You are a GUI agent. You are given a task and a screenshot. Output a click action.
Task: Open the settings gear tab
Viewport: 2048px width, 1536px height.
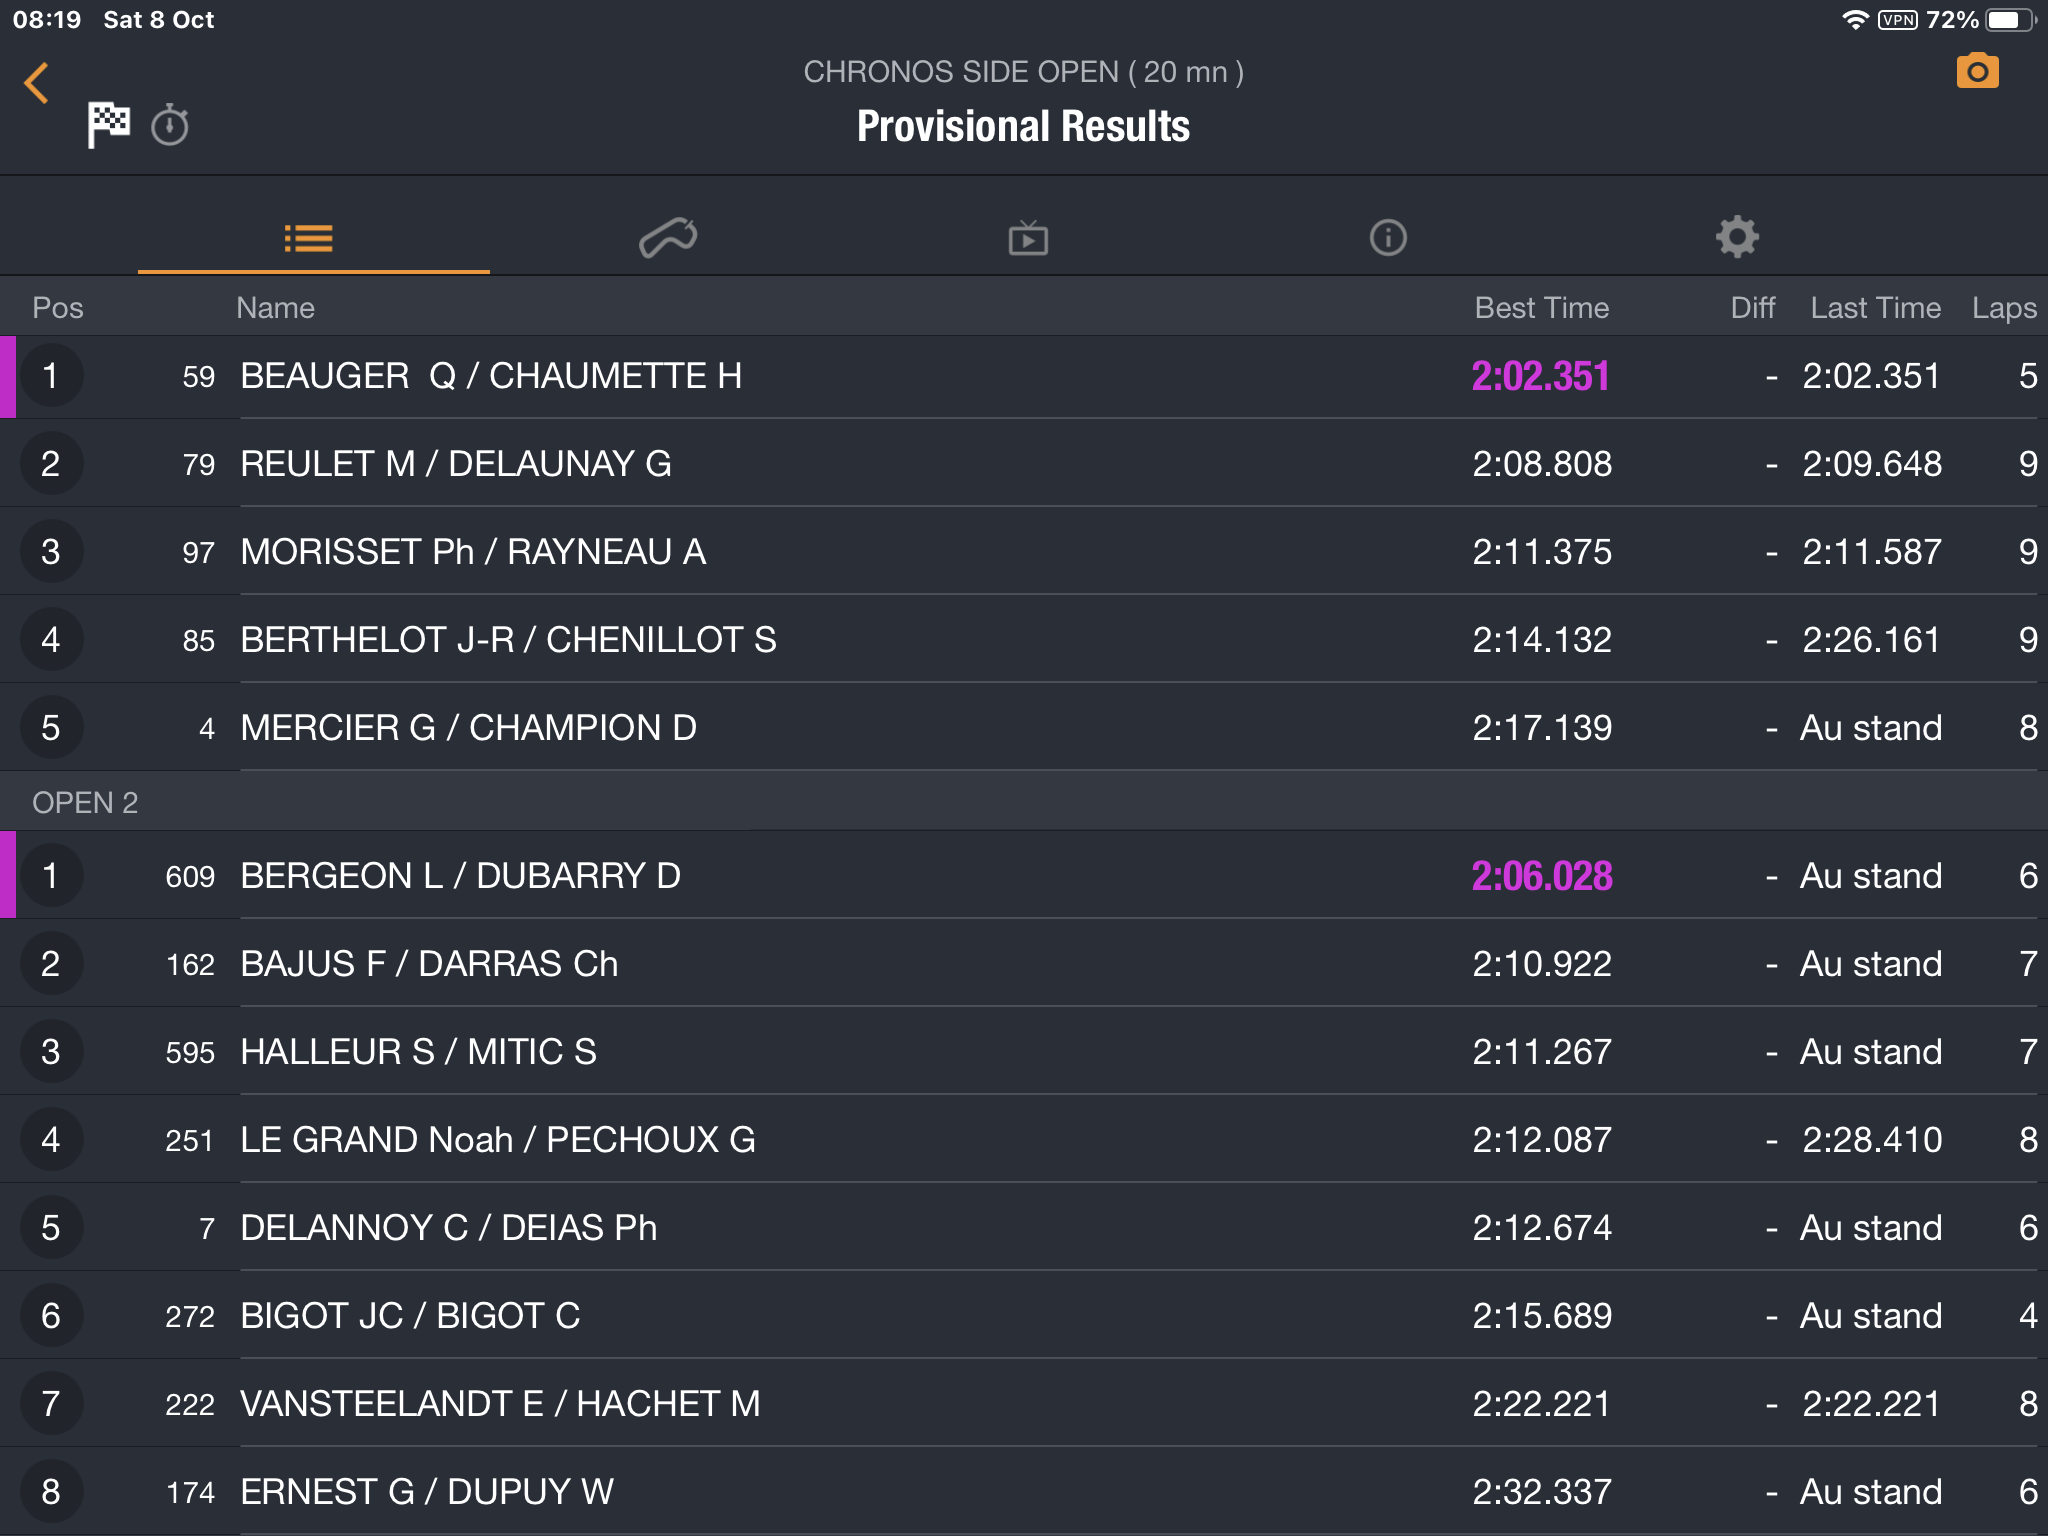coord(1737,237)
